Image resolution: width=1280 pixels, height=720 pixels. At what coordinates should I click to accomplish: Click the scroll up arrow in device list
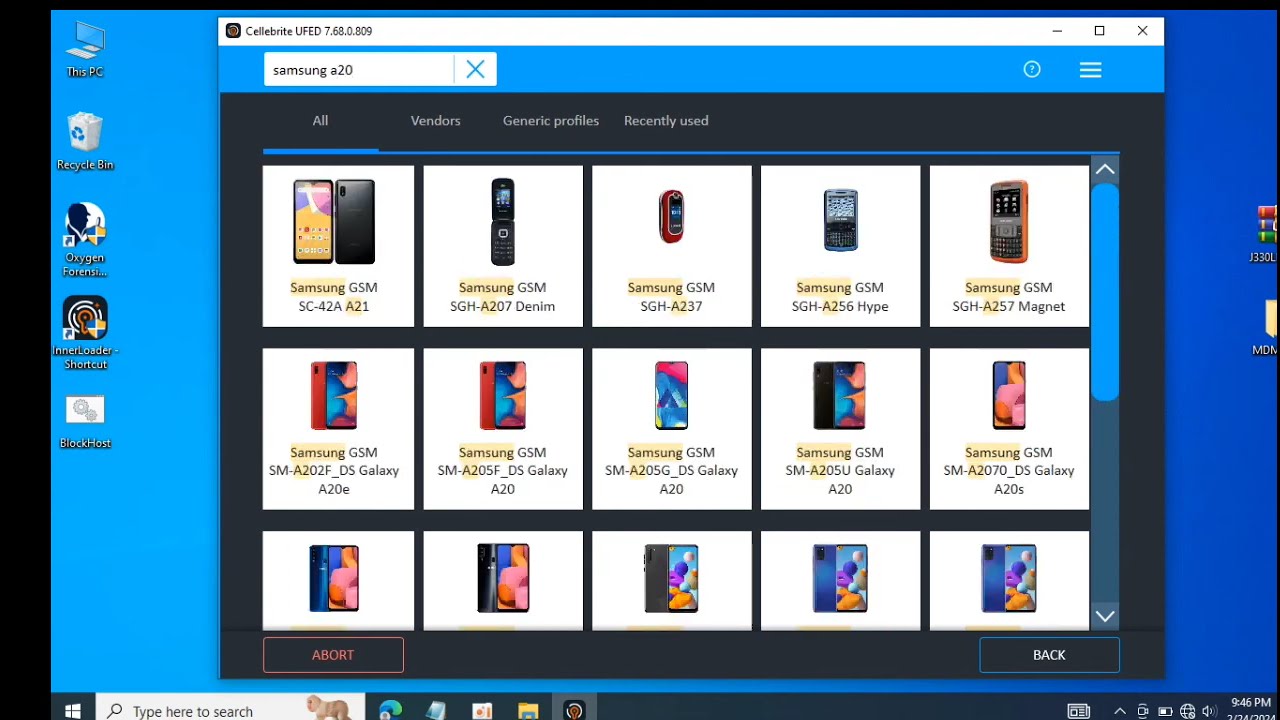point(1105,170)
